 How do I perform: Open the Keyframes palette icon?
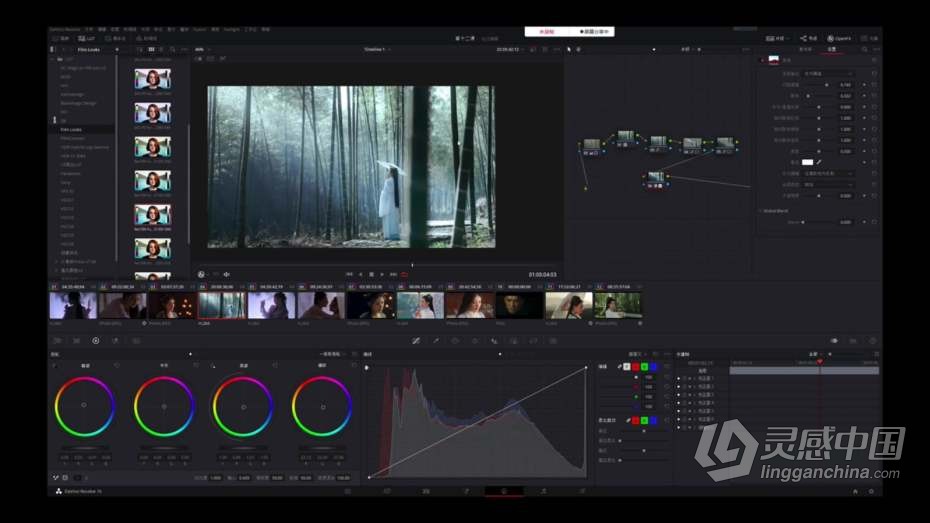834,341
